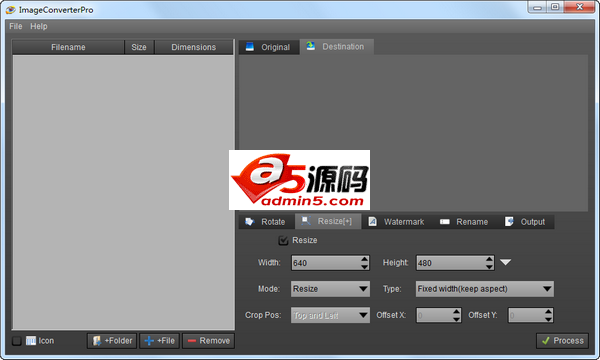
Task: Click the Original tab picture icon
Action: [x=250, y=47]
